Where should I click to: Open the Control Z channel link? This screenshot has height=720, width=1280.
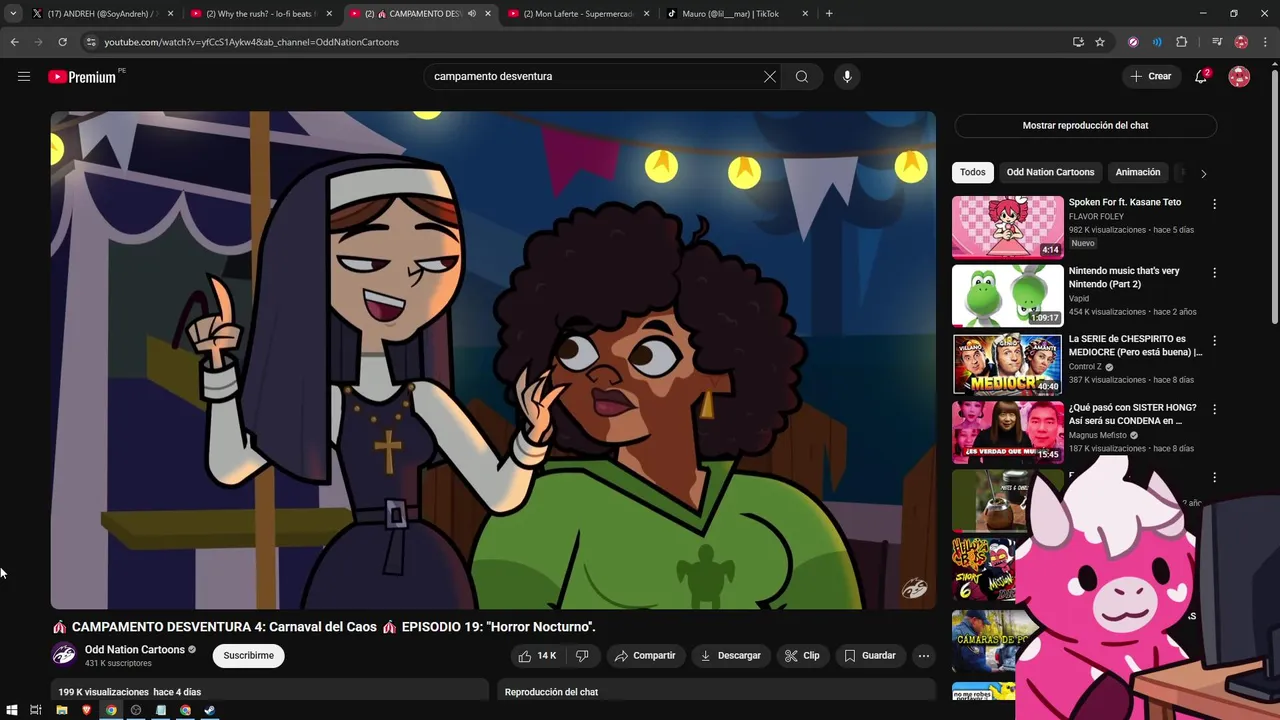click(1085, 367)
